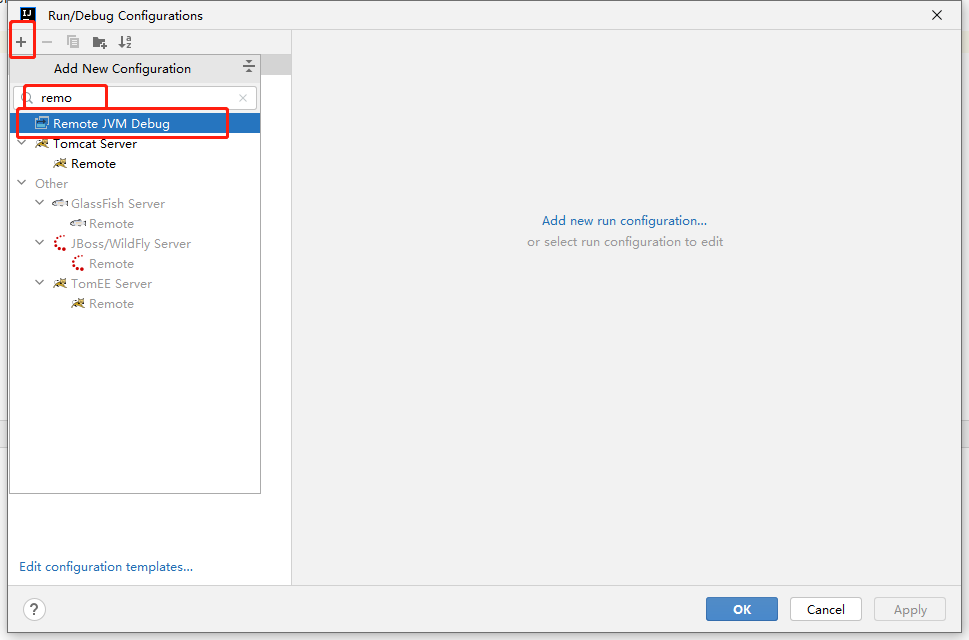The height and width of the screenshot is (640, 969).
Task: Click the collapse icon beside Add New Configuration
Action: click(248, 67)
